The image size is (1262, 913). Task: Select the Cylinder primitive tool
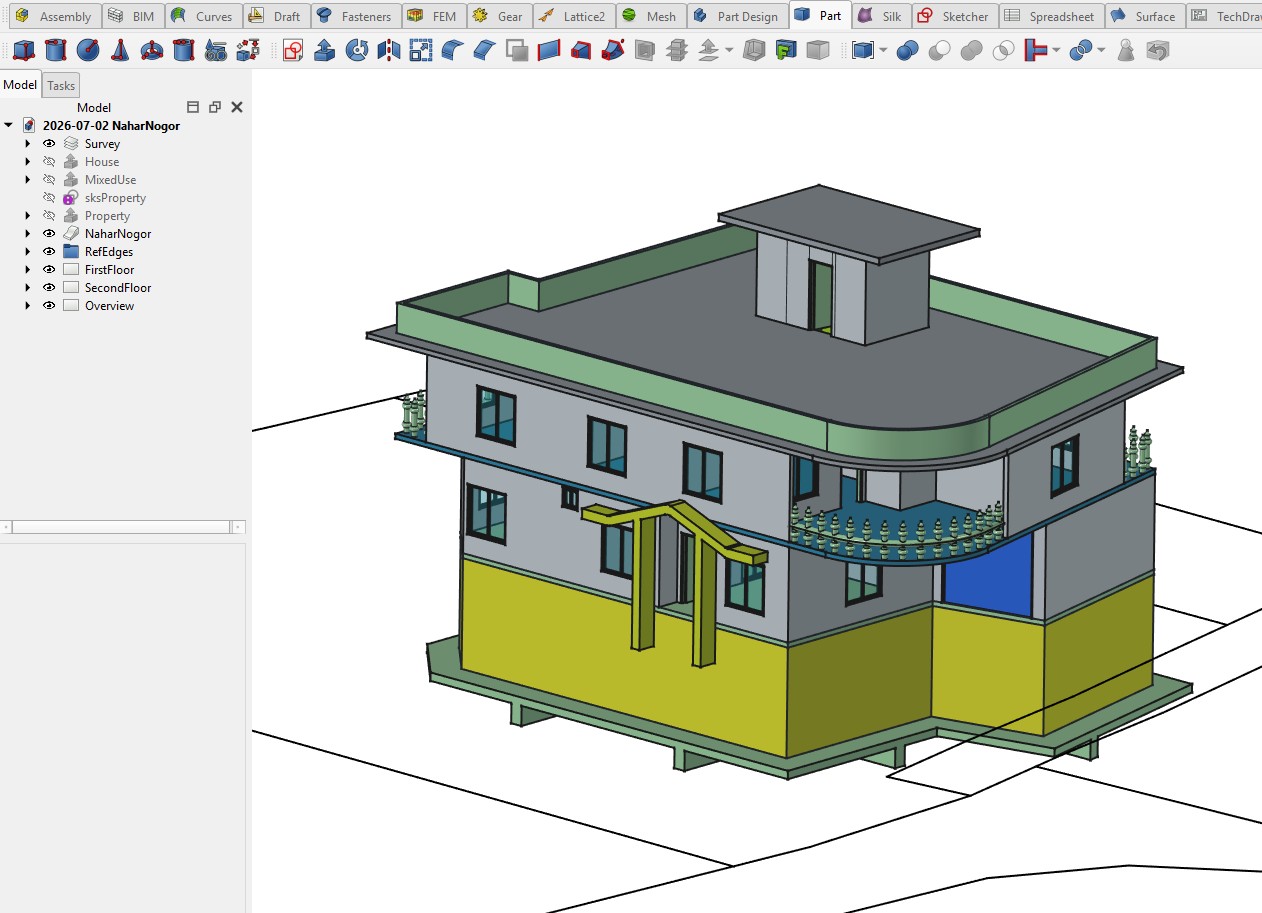pyautogui.click(x=56, y=50)
